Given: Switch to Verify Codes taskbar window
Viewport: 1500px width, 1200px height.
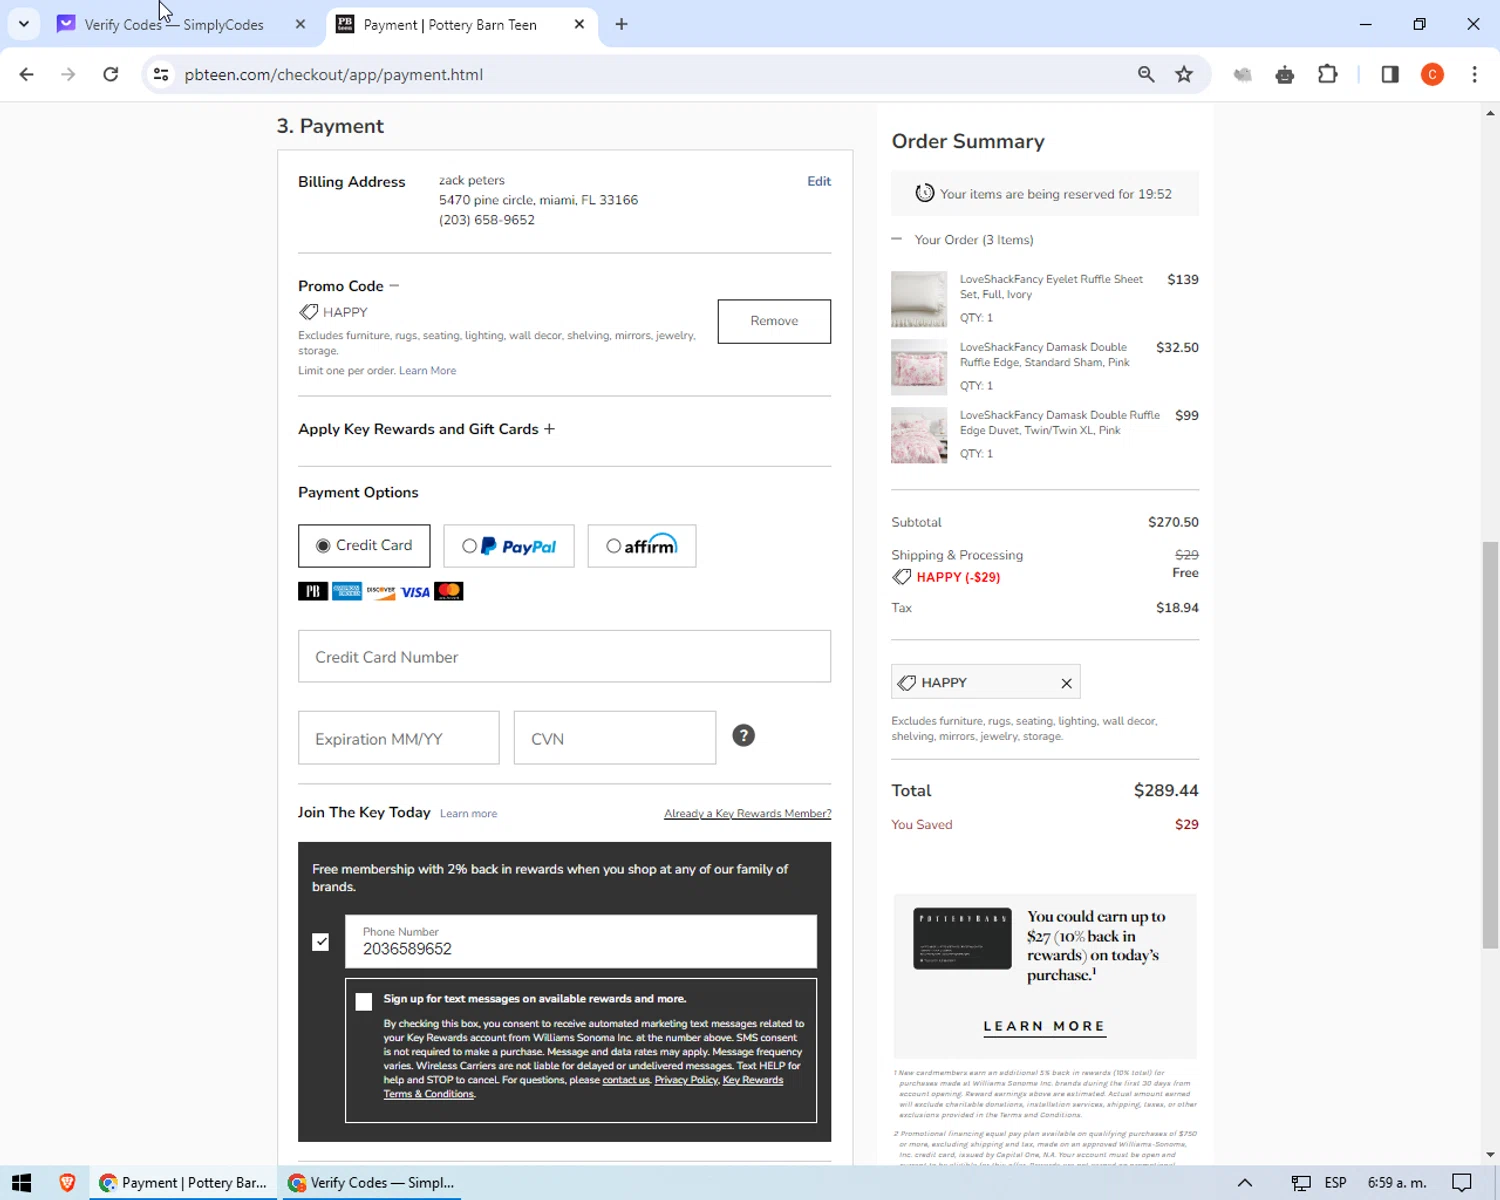Looking at the screenshot, I should [x=372, y=1183].
